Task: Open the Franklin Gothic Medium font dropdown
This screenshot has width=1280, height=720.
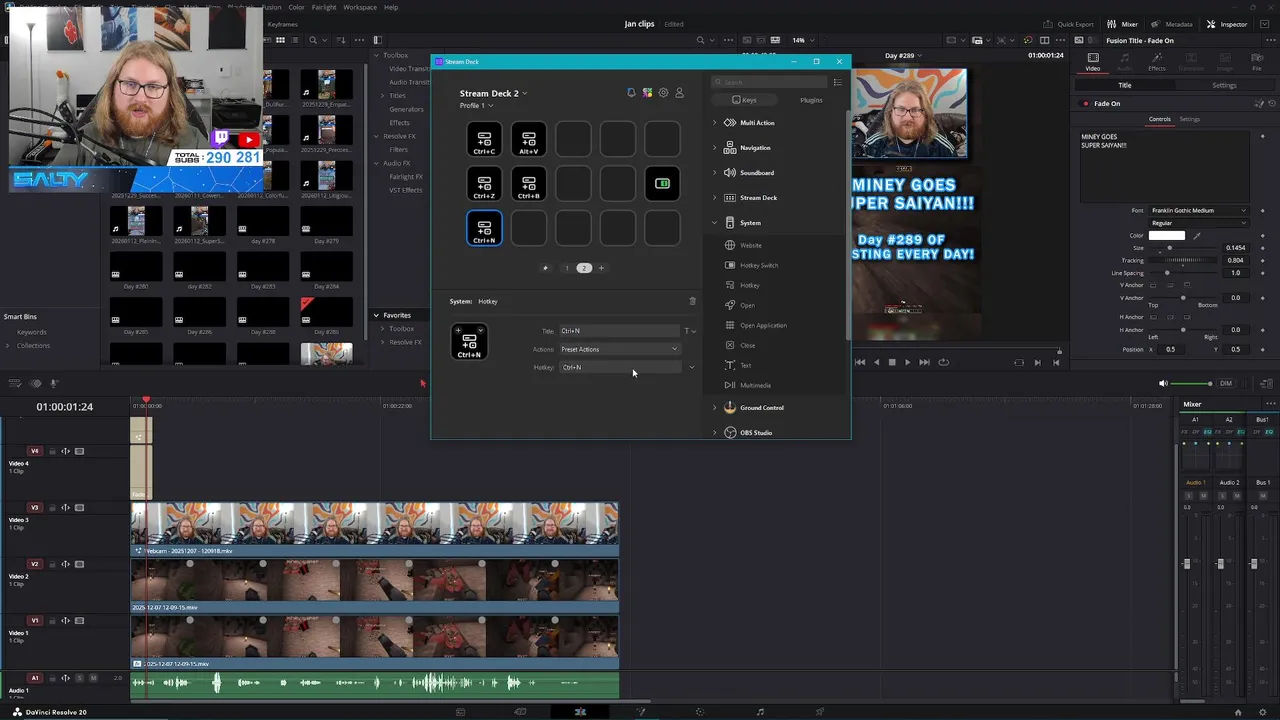Action: point(1198,210)
